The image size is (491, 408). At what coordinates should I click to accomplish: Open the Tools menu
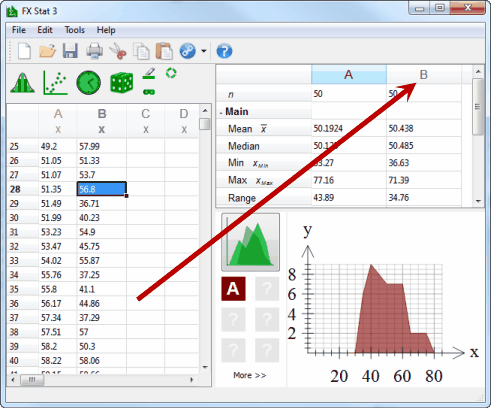(75, 30)
